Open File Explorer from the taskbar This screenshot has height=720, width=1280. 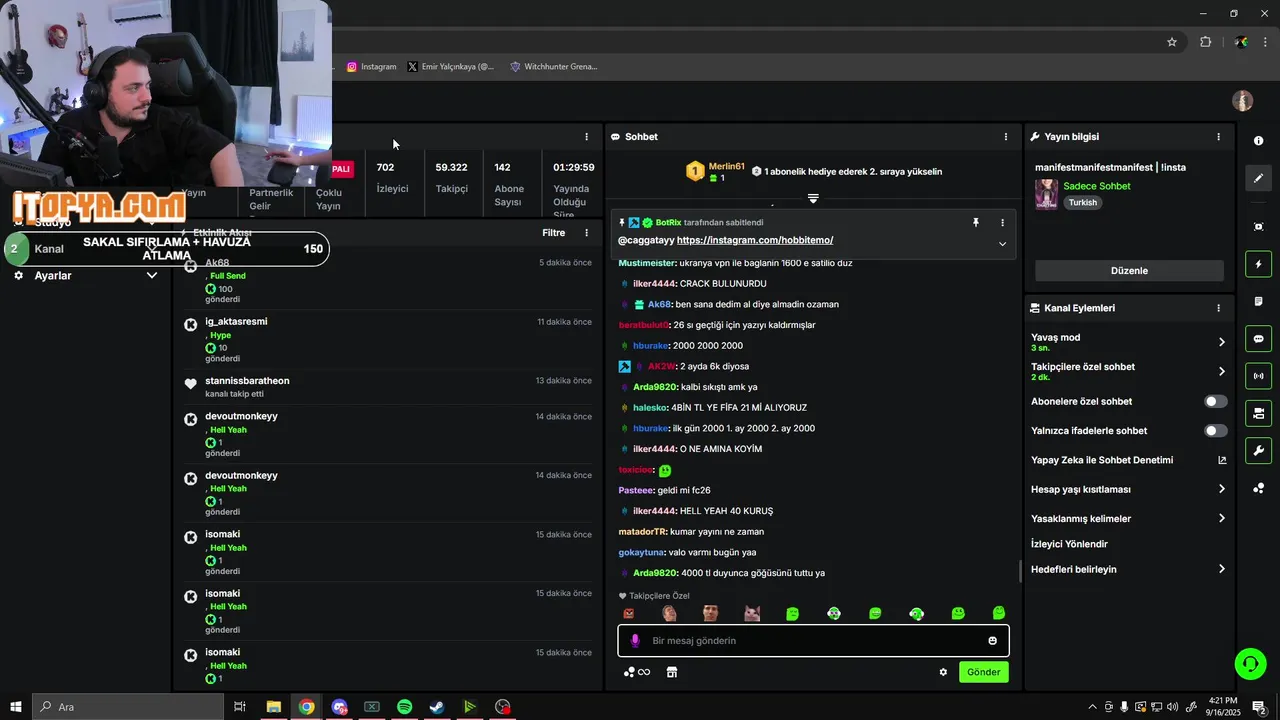pyautogui.click(x=273, y=707)
